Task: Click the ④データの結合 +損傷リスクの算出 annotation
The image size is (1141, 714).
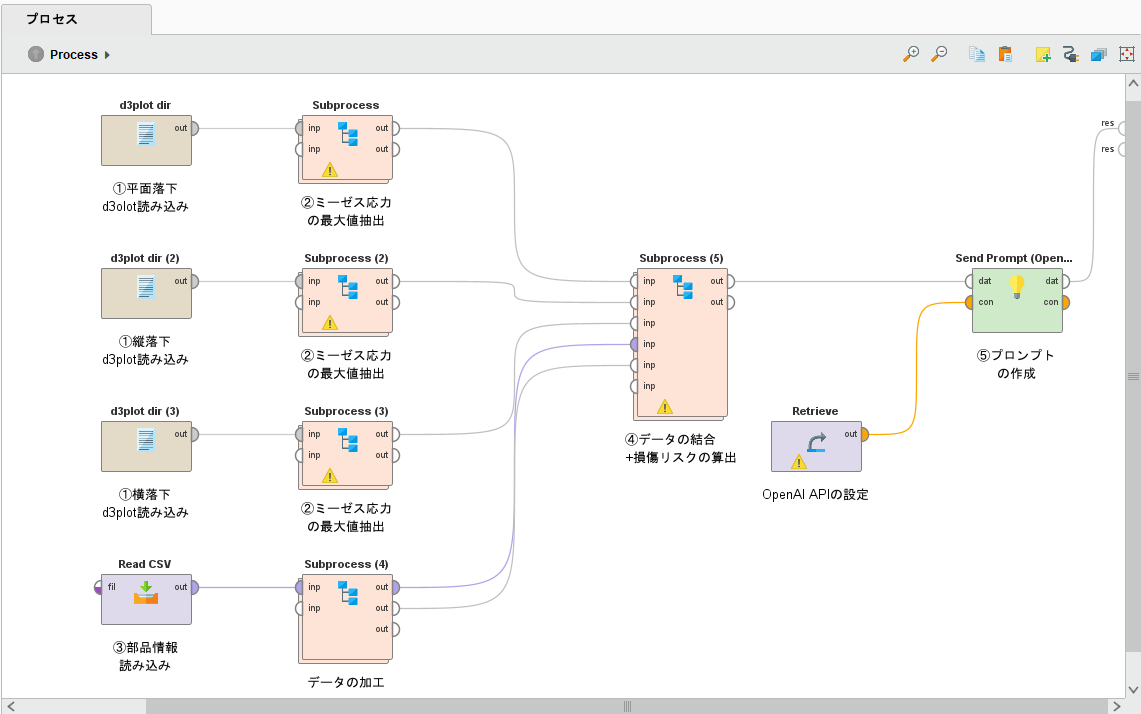Action: [x=681, y=448]
